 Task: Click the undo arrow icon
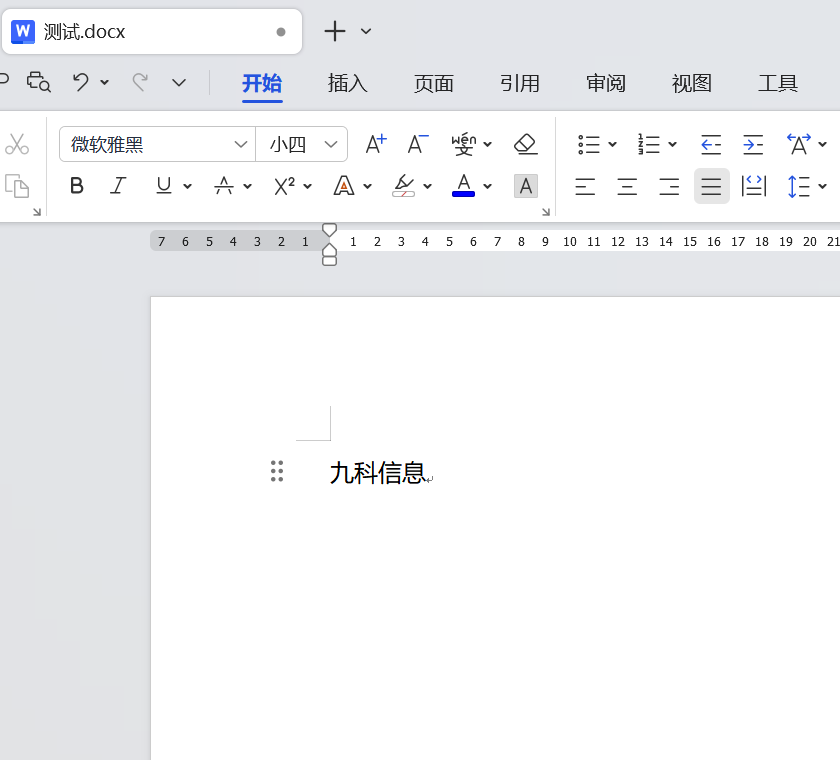point(81,82)
